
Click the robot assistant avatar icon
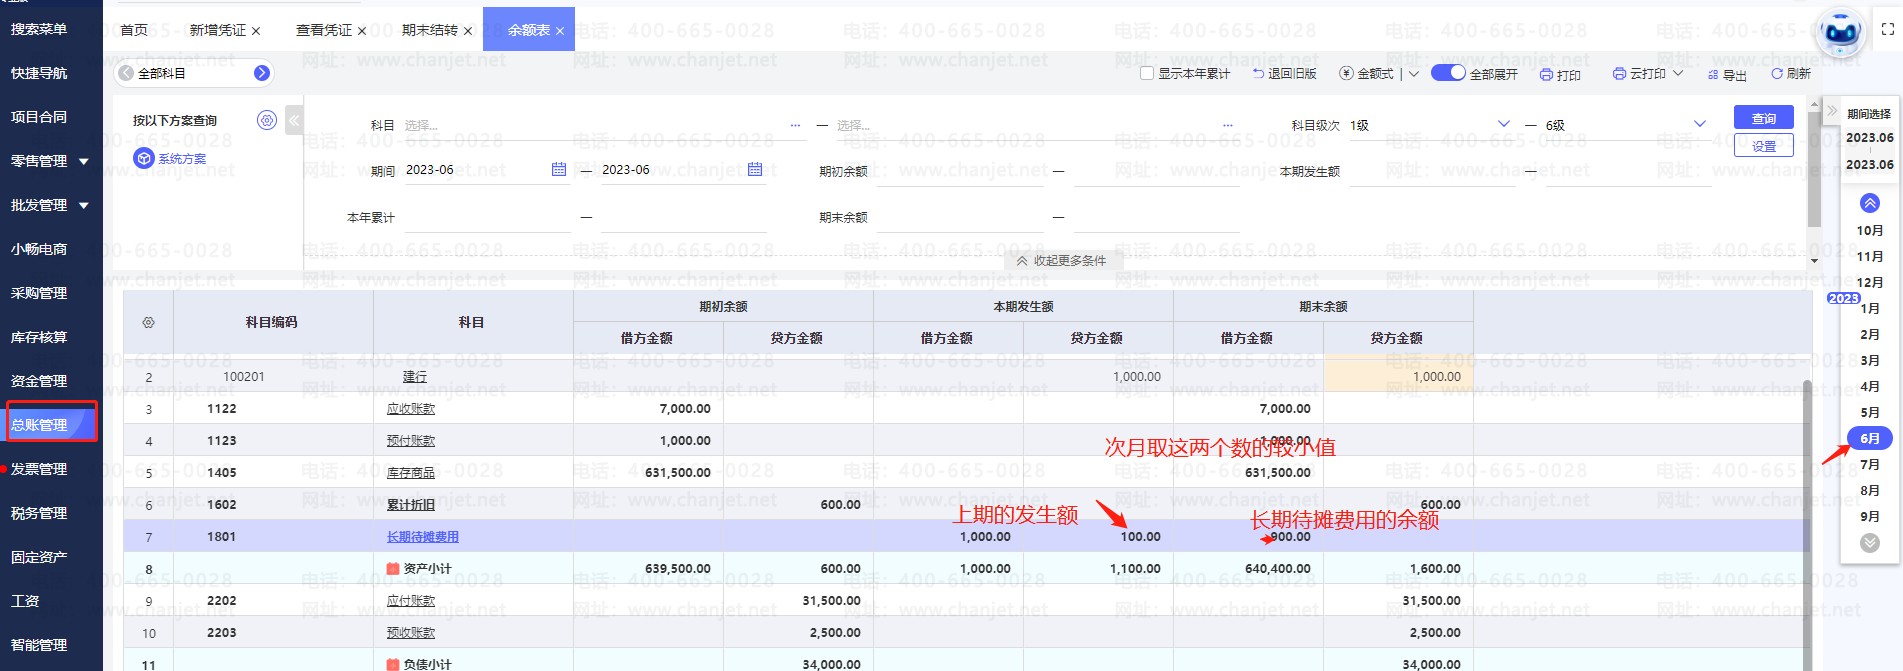click(x=1839, y=33)
